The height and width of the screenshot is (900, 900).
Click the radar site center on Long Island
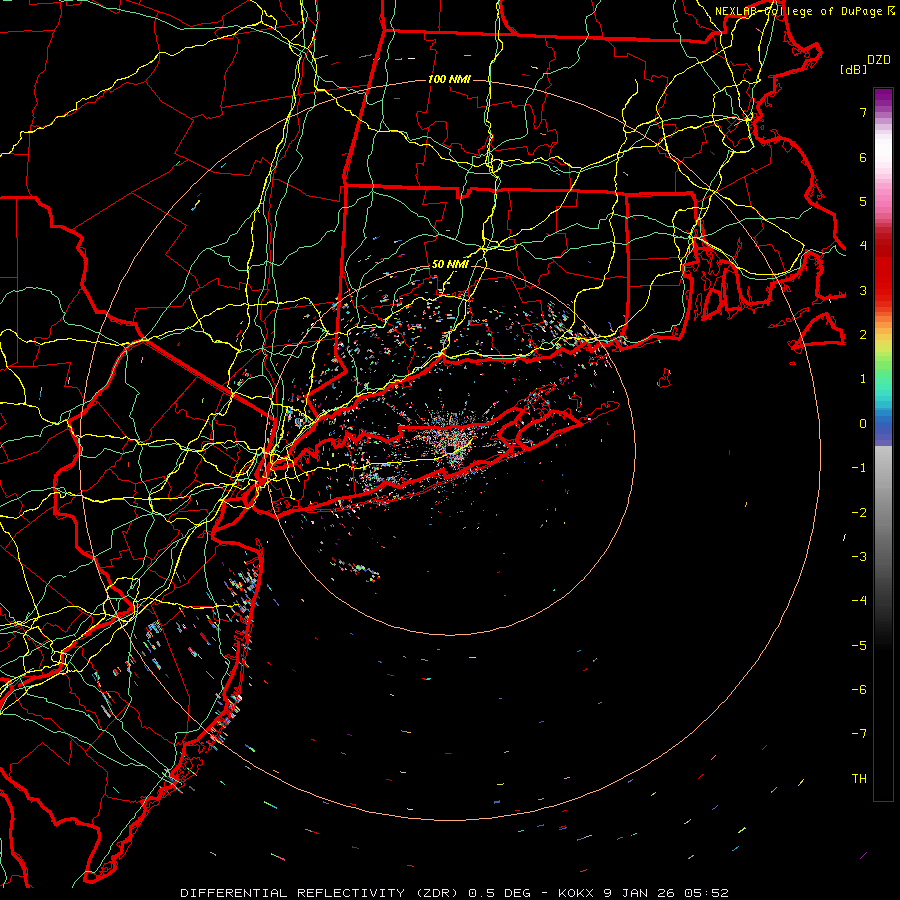(x=451, y=448)
